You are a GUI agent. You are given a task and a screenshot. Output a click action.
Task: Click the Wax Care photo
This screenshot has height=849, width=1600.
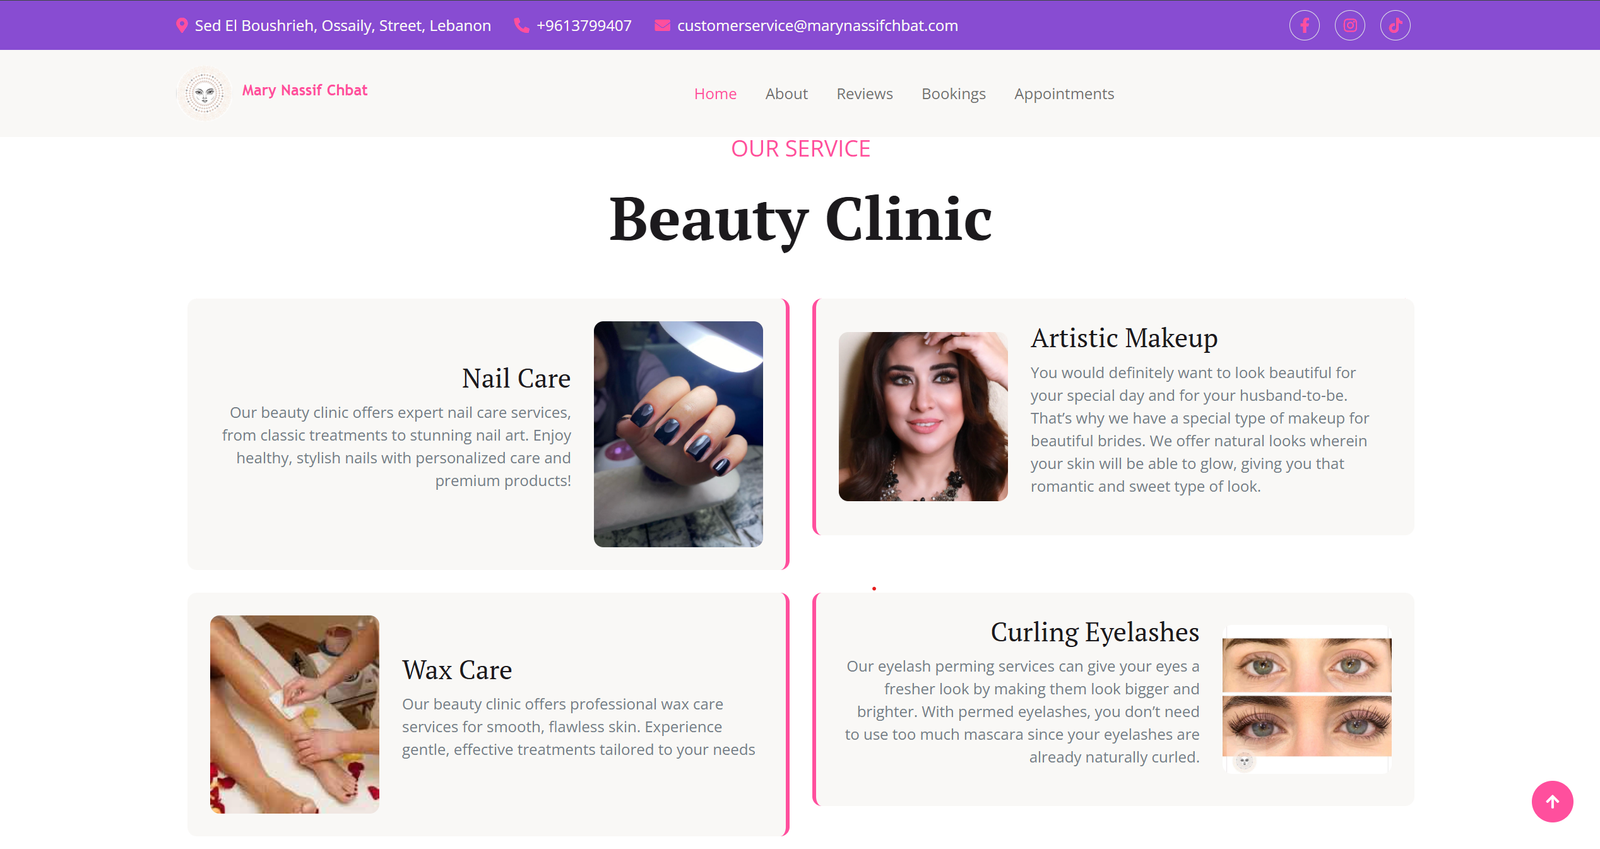click(x=294, y=714)
